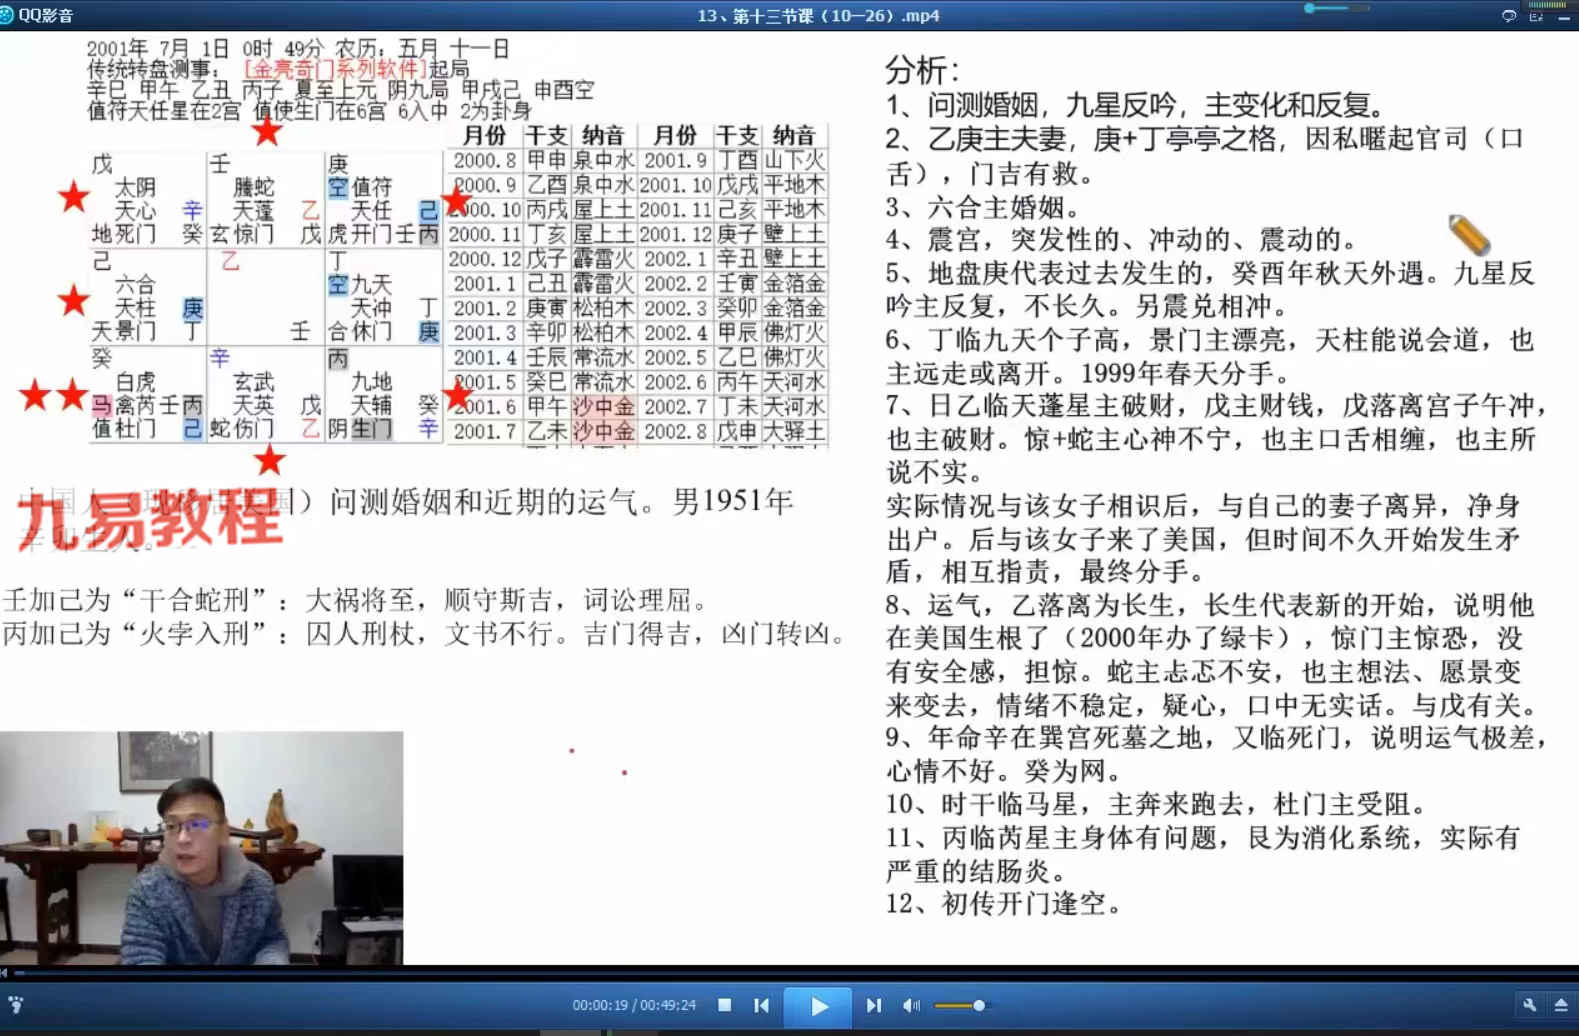Viewport: 1579px width, 1036px height.
Task: Click the 太阴 text in the top-left palace
Action: [x=135, y=187]
